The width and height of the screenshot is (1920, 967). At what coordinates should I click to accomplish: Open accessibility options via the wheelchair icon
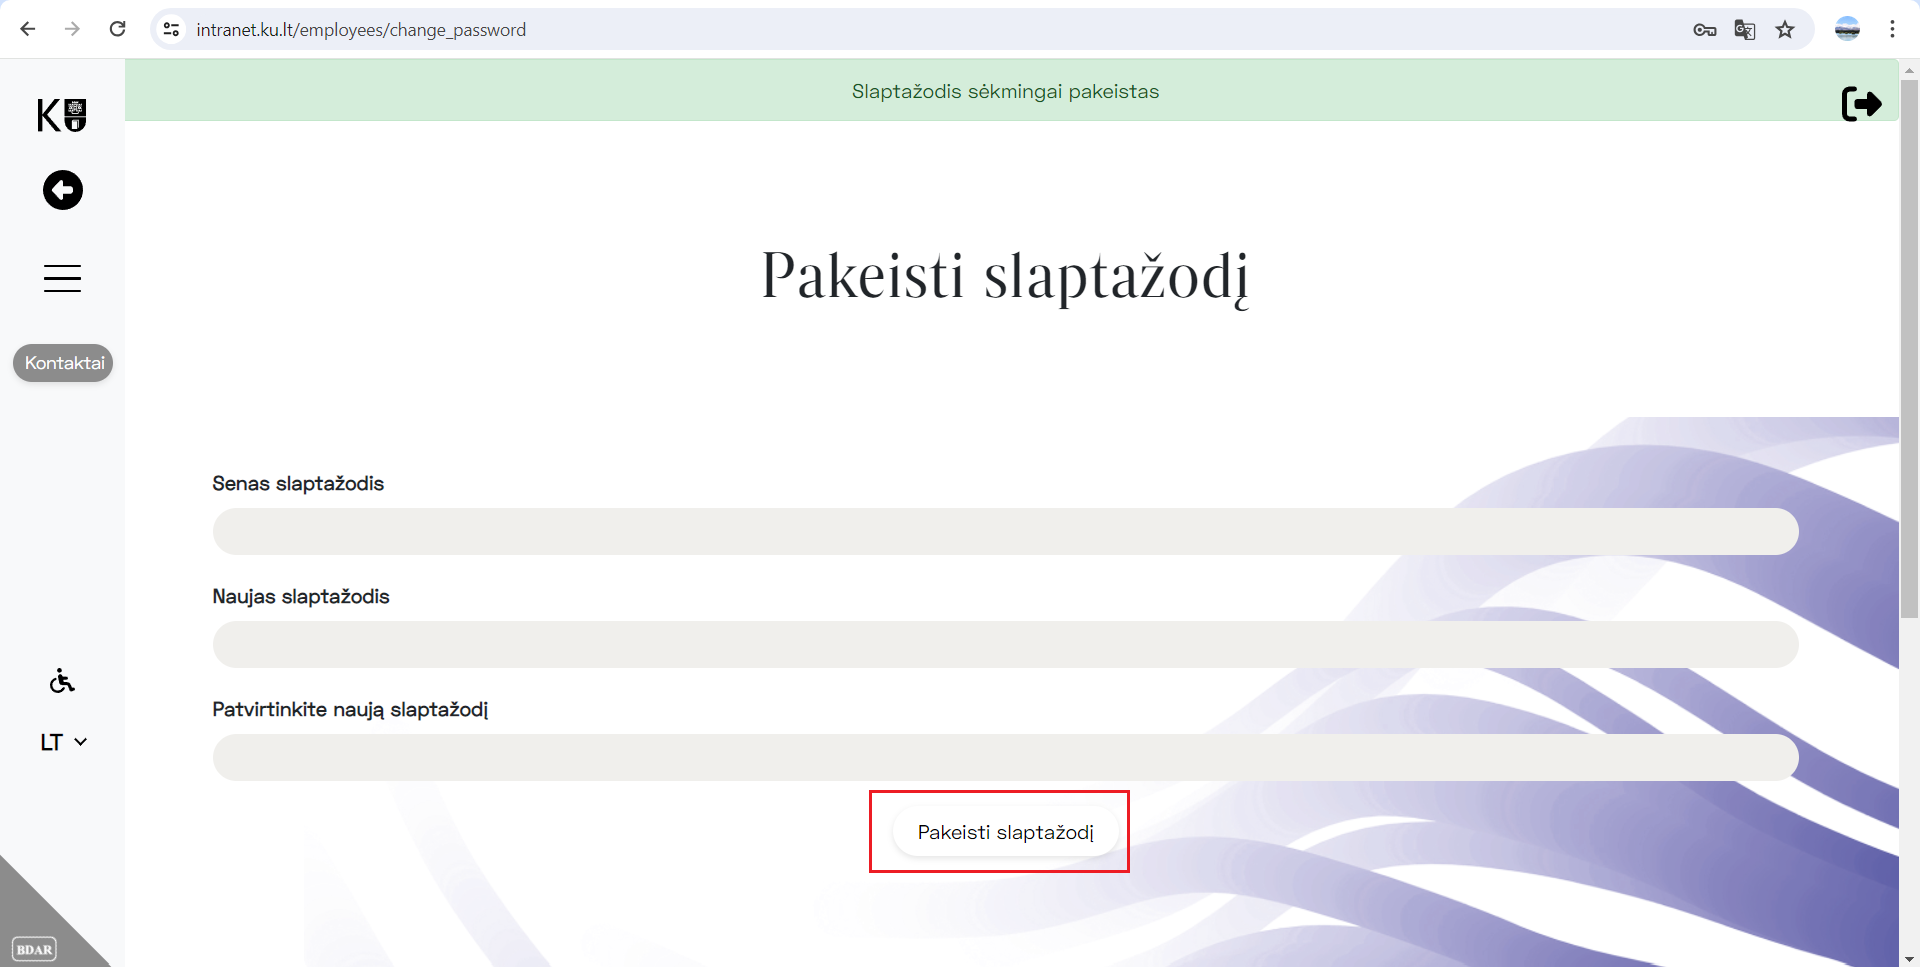point(61,681)
